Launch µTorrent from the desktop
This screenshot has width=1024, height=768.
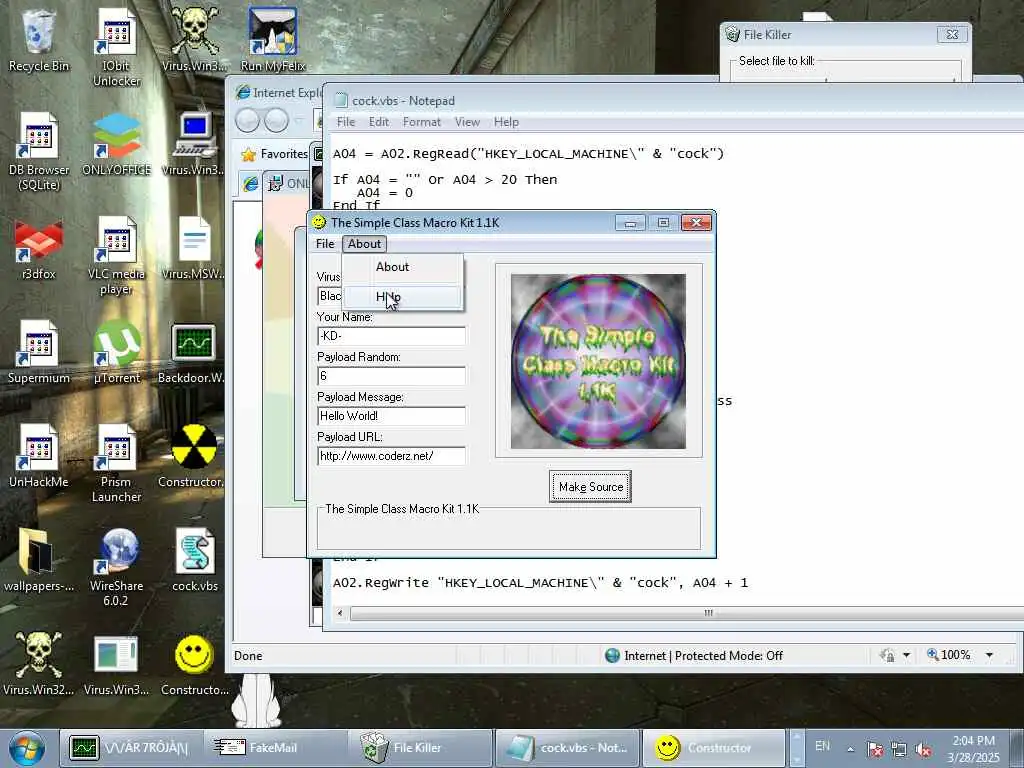point(116,353)
